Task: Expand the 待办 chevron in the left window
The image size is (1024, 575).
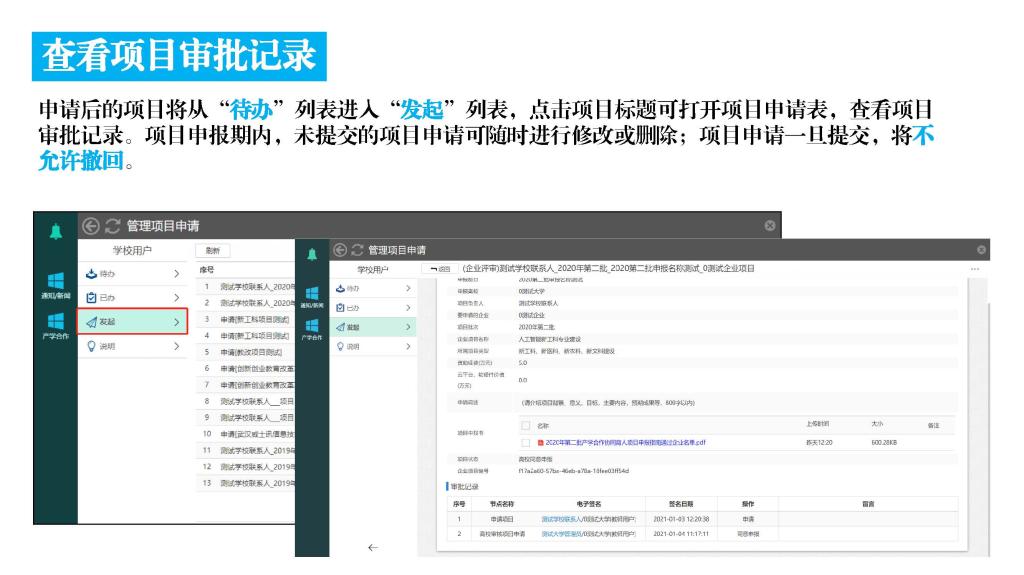Action: point(176,272)
